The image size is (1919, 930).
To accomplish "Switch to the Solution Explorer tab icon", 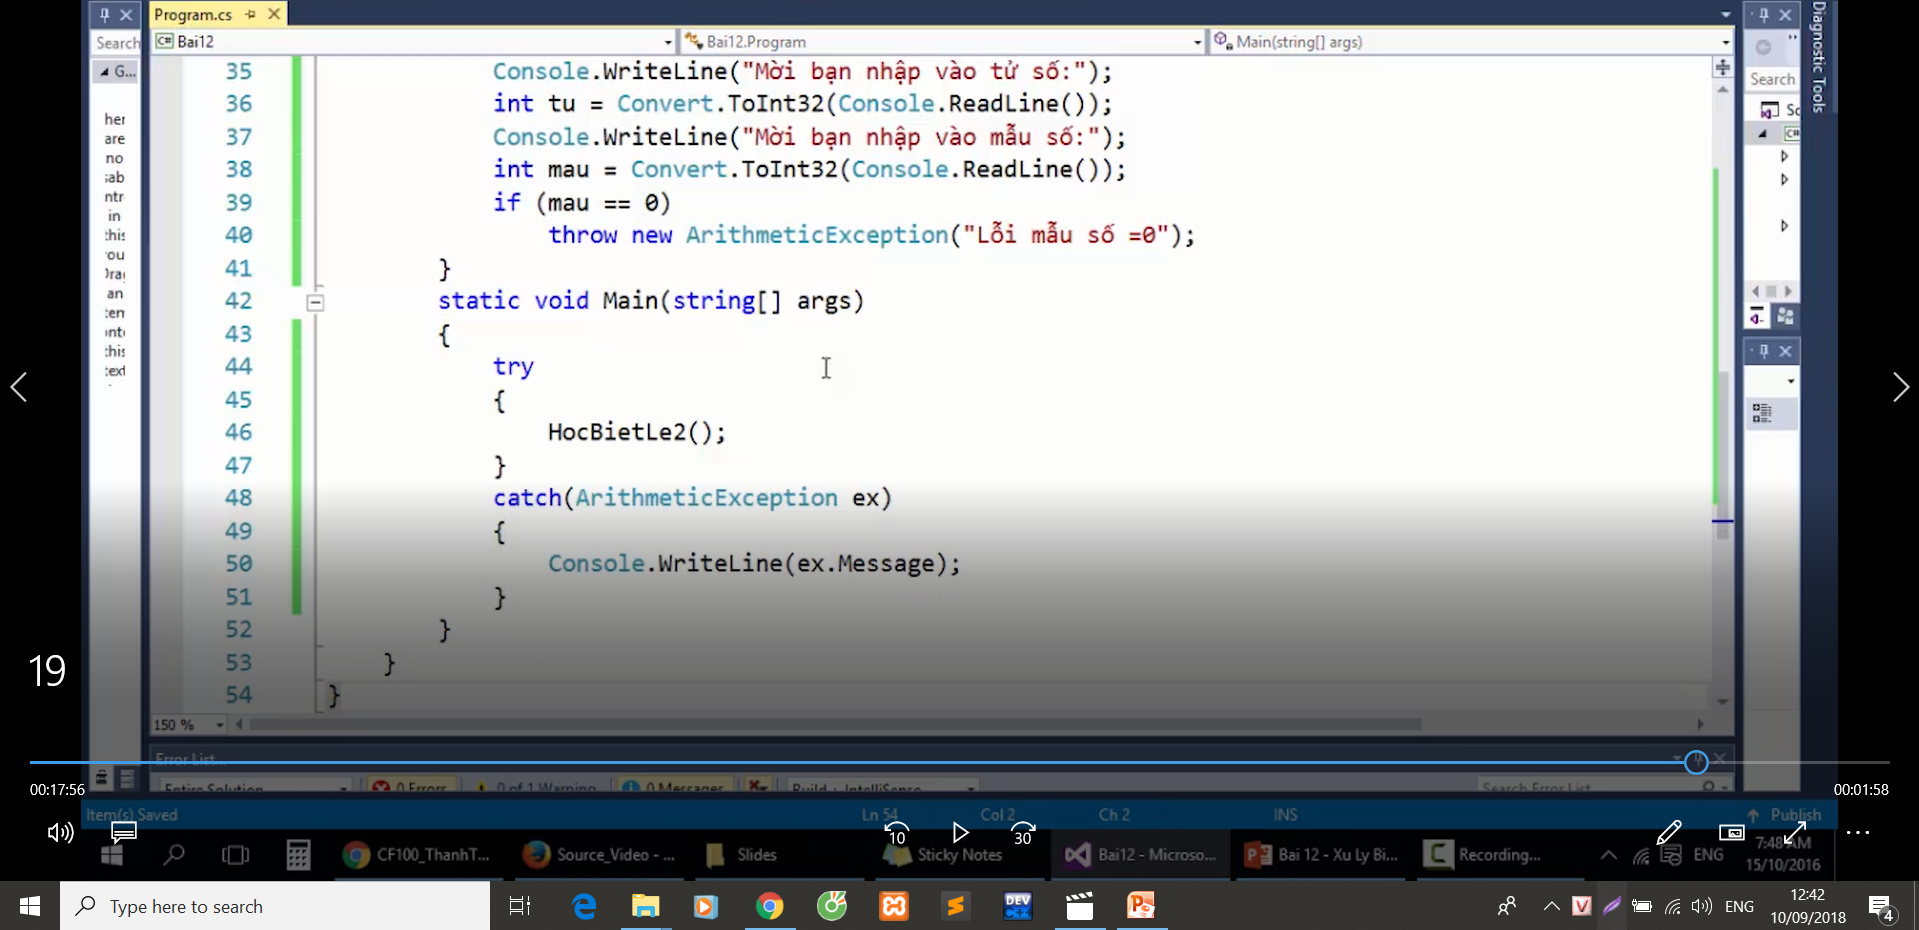I will click(1758, 317).
